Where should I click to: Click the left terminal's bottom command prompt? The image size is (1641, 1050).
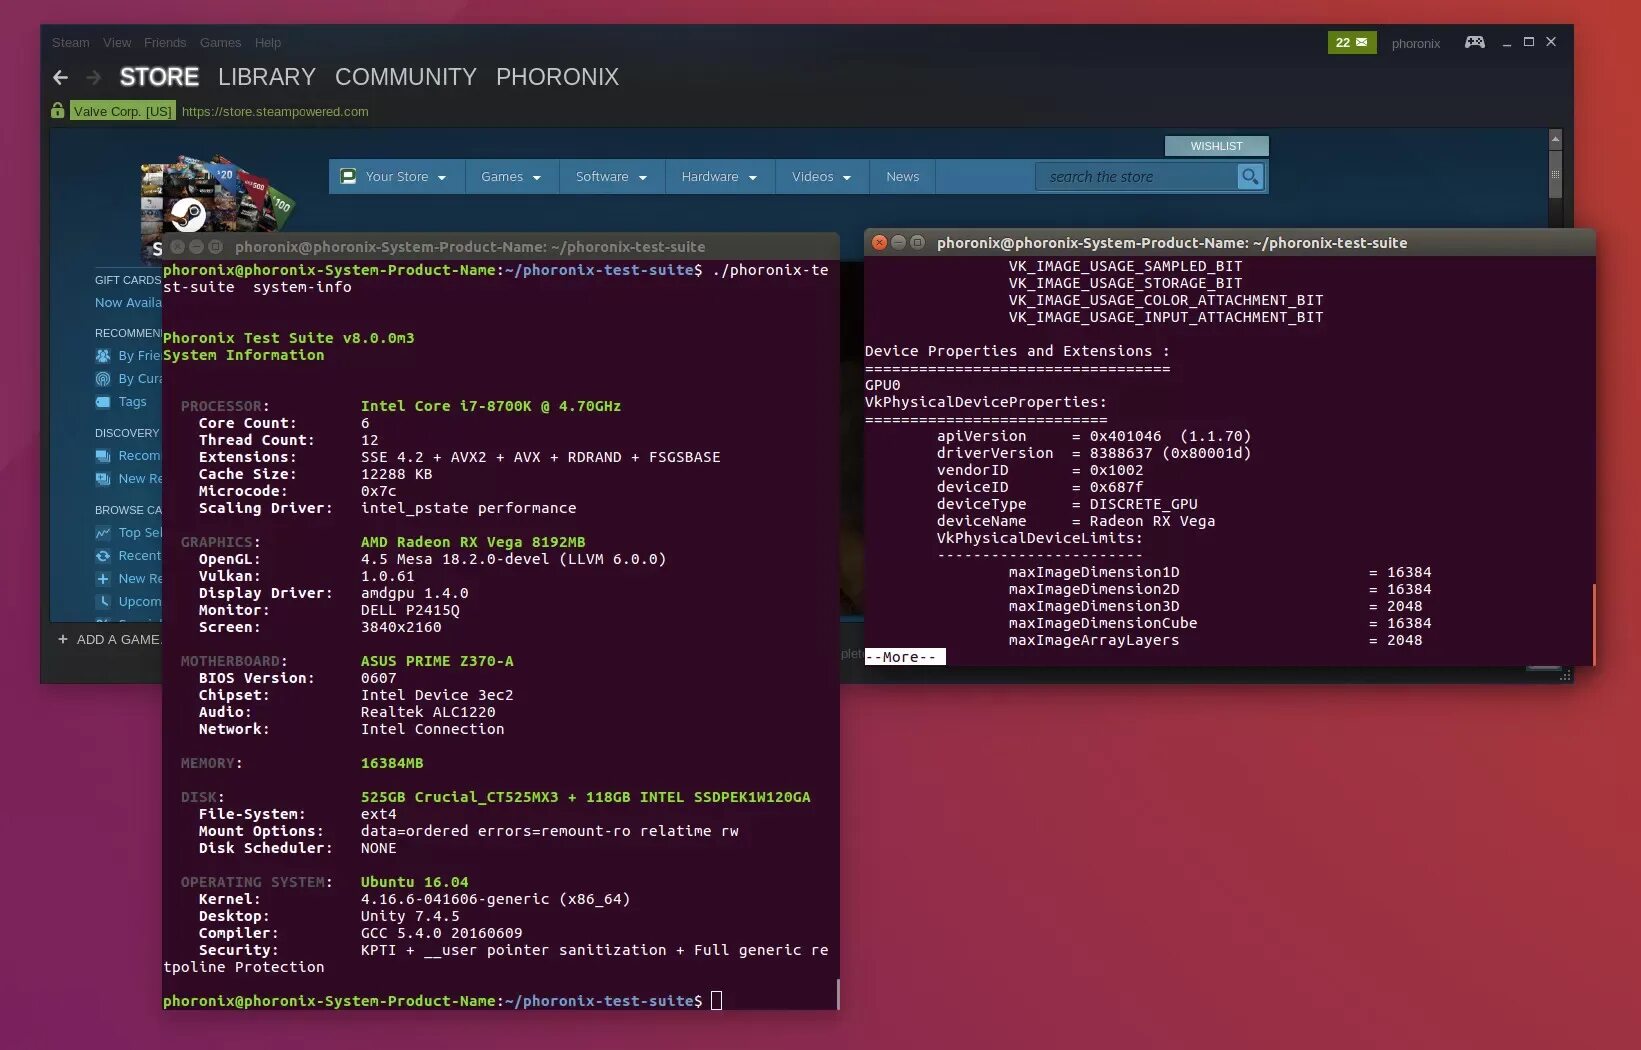click(x=442, y=1000)
